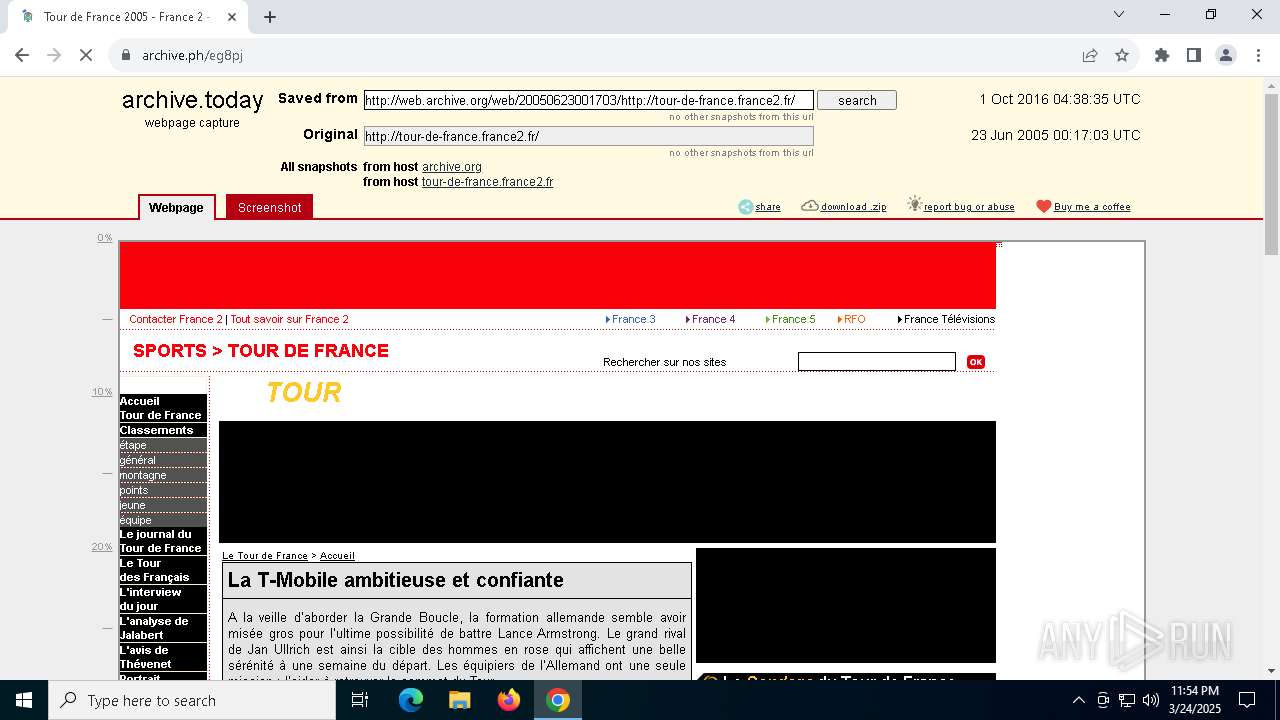This screenshot has height=720, width=1280.
Task: Open the tour-de-france.france2.fr host link
Action: 487,182
